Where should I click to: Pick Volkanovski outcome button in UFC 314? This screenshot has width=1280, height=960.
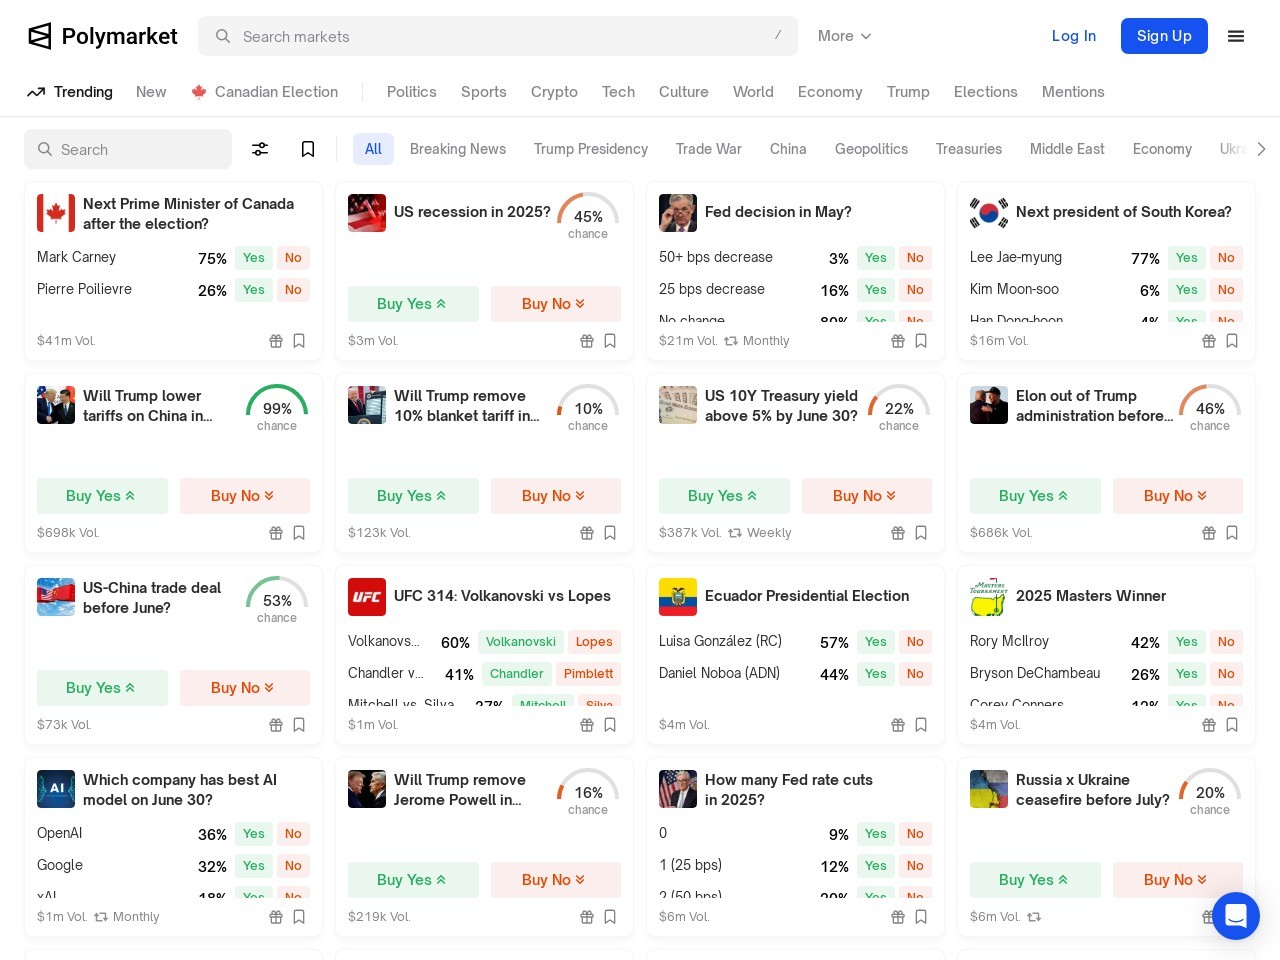tap(521, 642)
